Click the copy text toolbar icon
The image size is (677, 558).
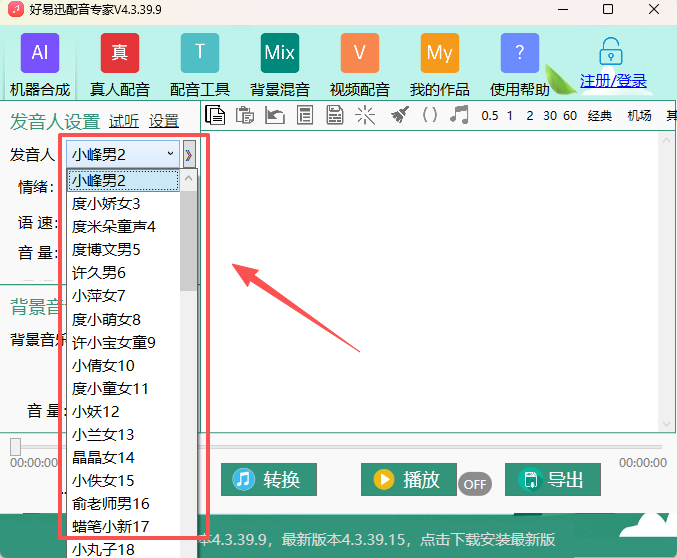[215, 115]
